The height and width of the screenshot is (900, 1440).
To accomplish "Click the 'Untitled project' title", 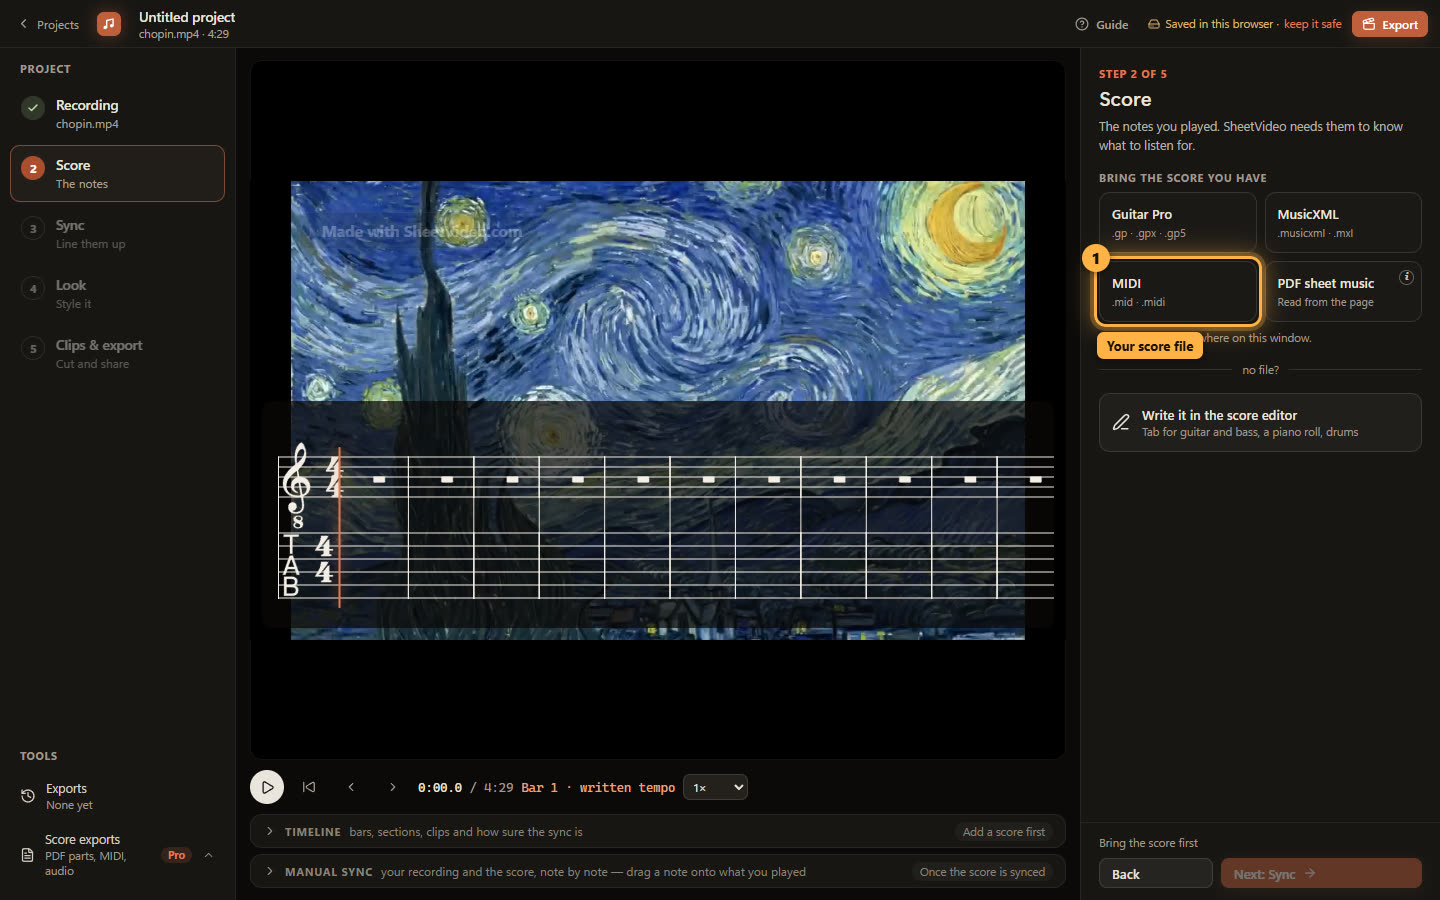I will [187, 17].
